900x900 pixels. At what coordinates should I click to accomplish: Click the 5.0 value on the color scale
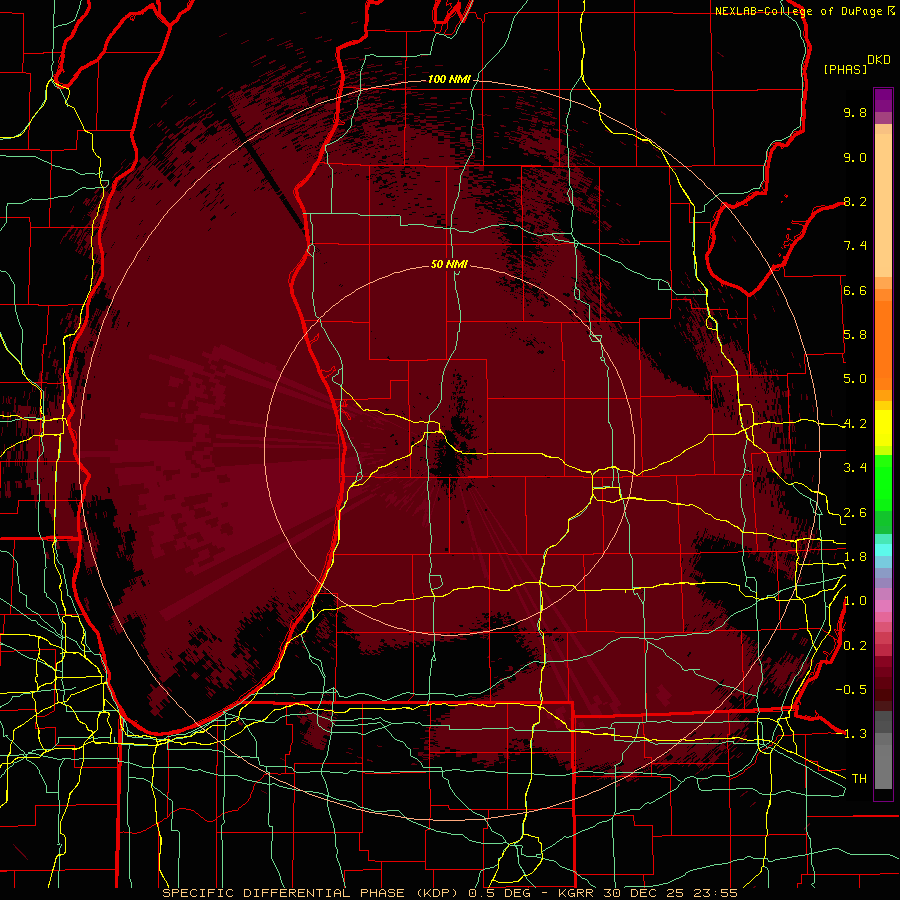pyautogui.click(x=855, y=379)
